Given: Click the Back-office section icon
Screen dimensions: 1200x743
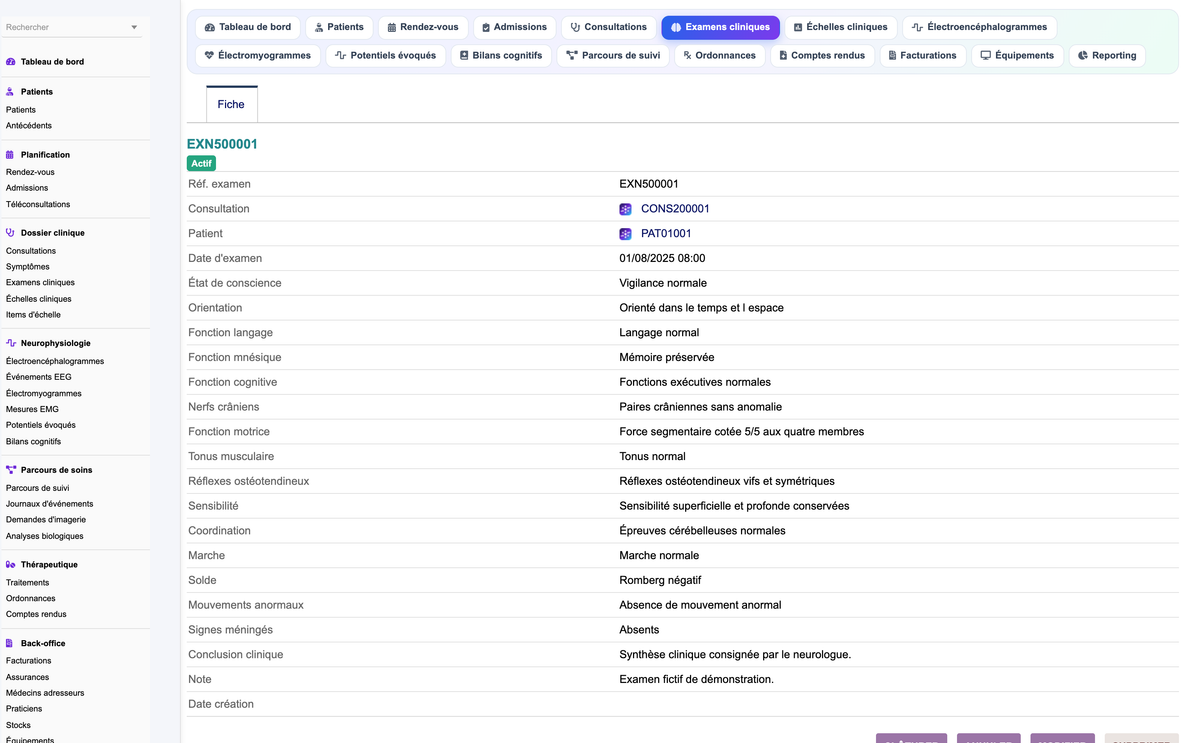Looking at the screenshot, I should coord(11,644).
